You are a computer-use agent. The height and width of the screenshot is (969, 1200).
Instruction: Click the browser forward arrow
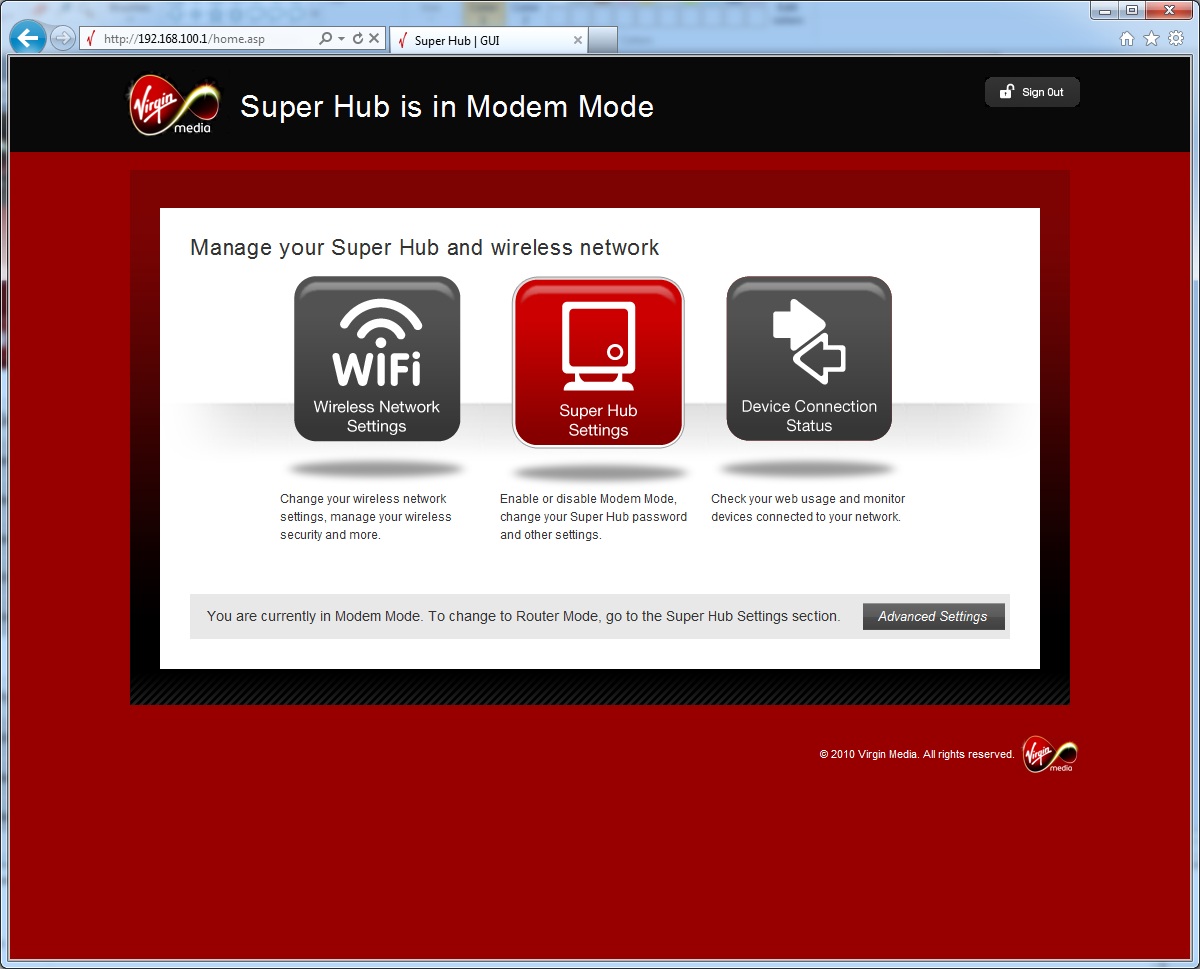[62, 39]
